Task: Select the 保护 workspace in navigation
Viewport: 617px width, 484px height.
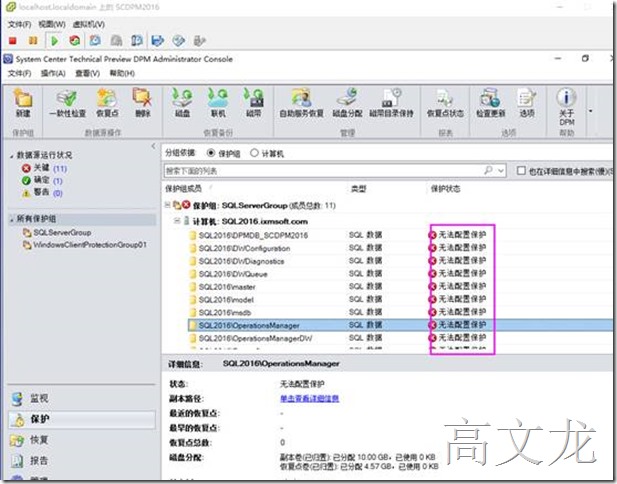Action: [x=82, y=419]
